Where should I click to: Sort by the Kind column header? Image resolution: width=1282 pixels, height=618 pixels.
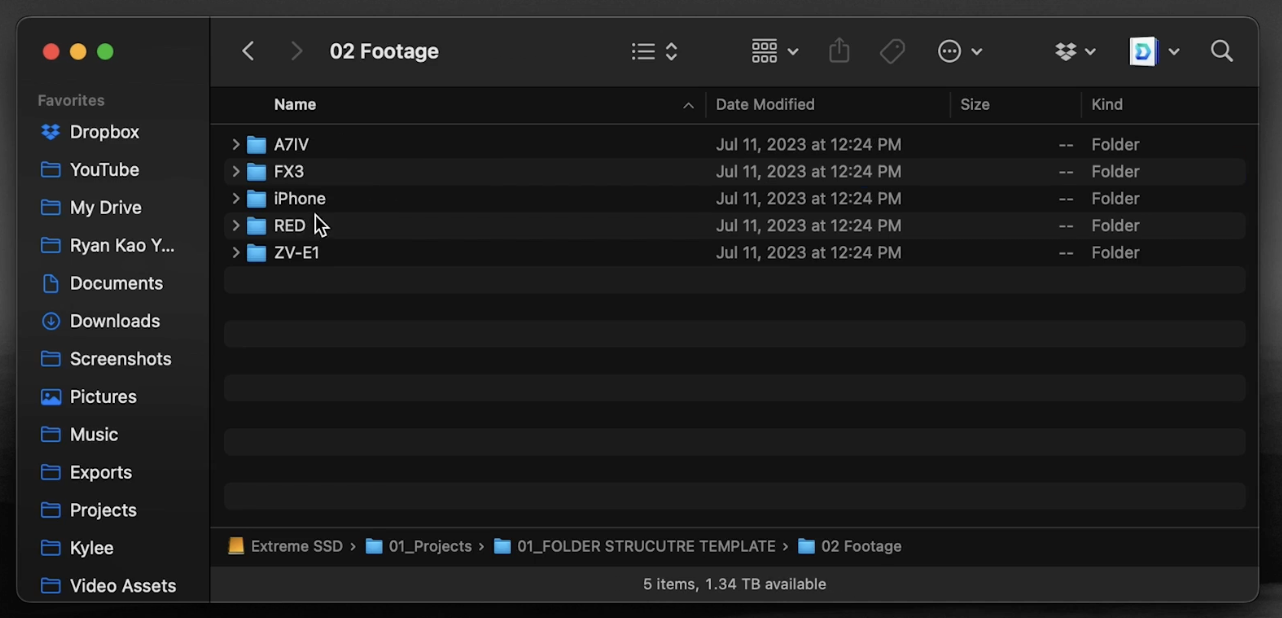[x=1107, y=105]
